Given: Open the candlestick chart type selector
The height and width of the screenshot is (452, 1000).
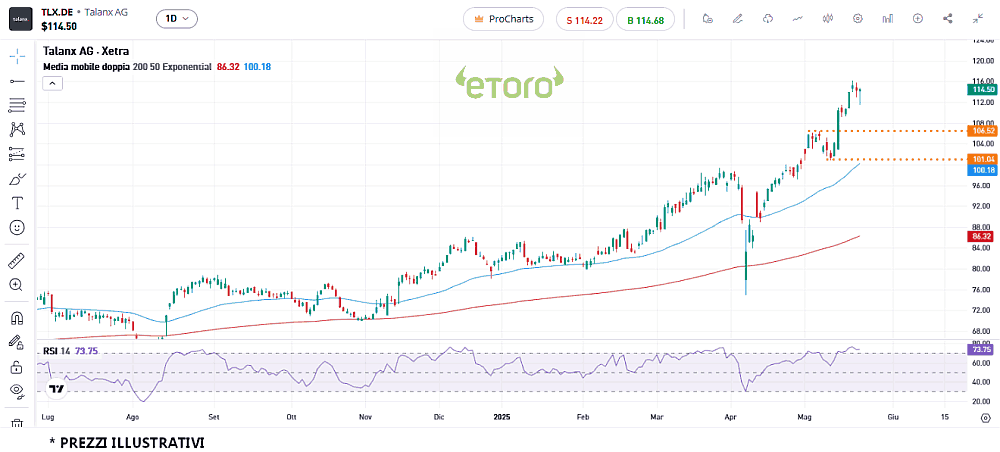Looking at the screenshot, I should click(x=828, y=19).
